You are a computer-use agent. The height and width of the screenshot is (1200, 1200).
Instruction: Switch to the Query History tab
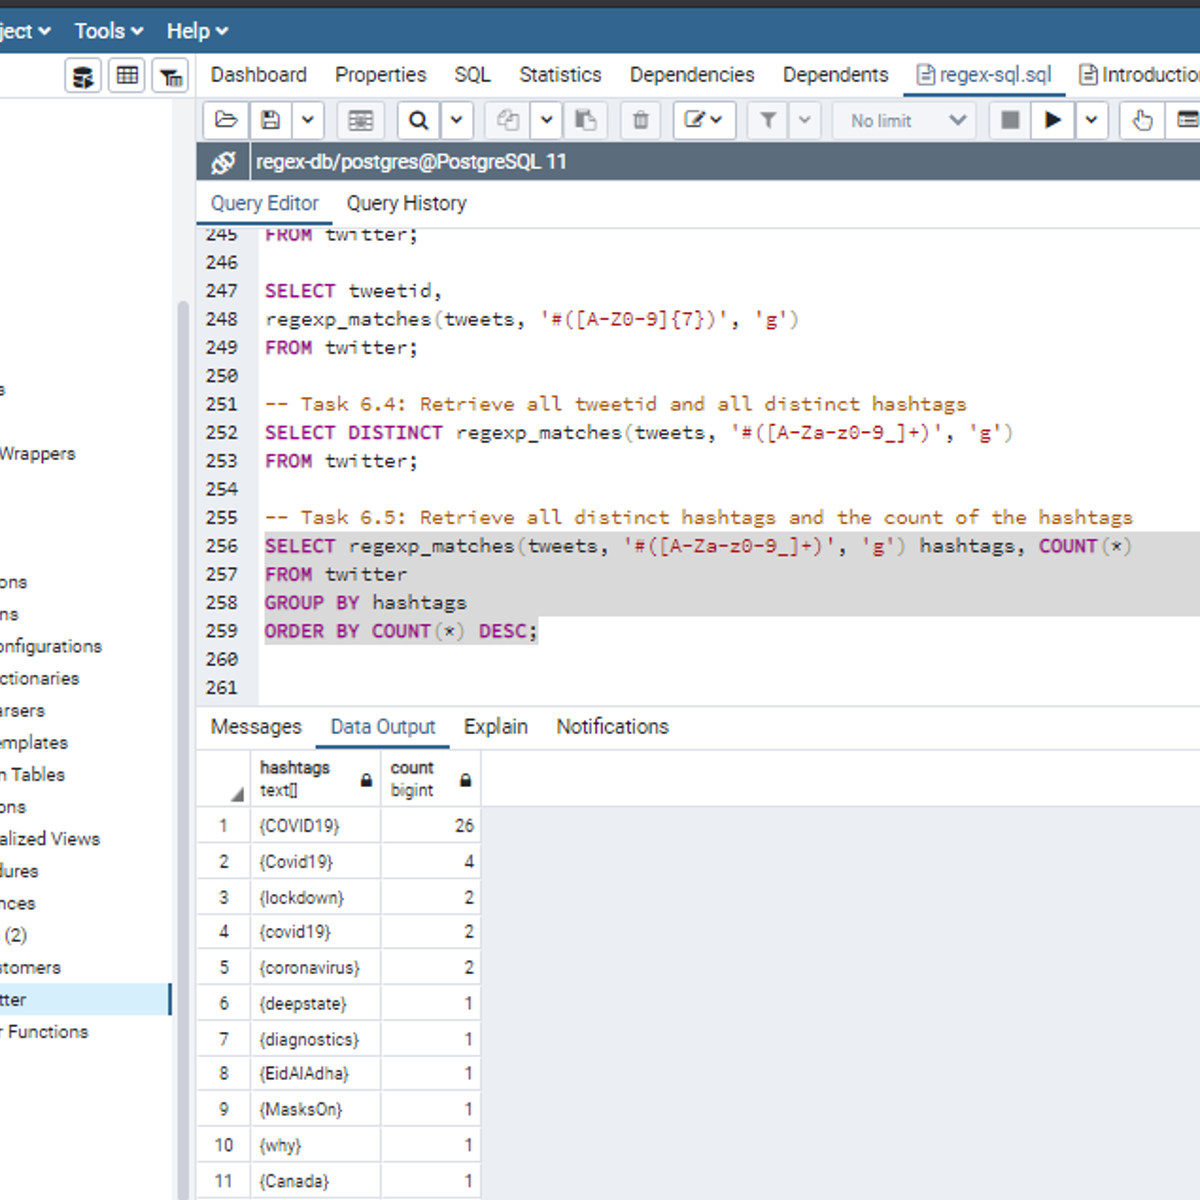[x=406, y=203]
